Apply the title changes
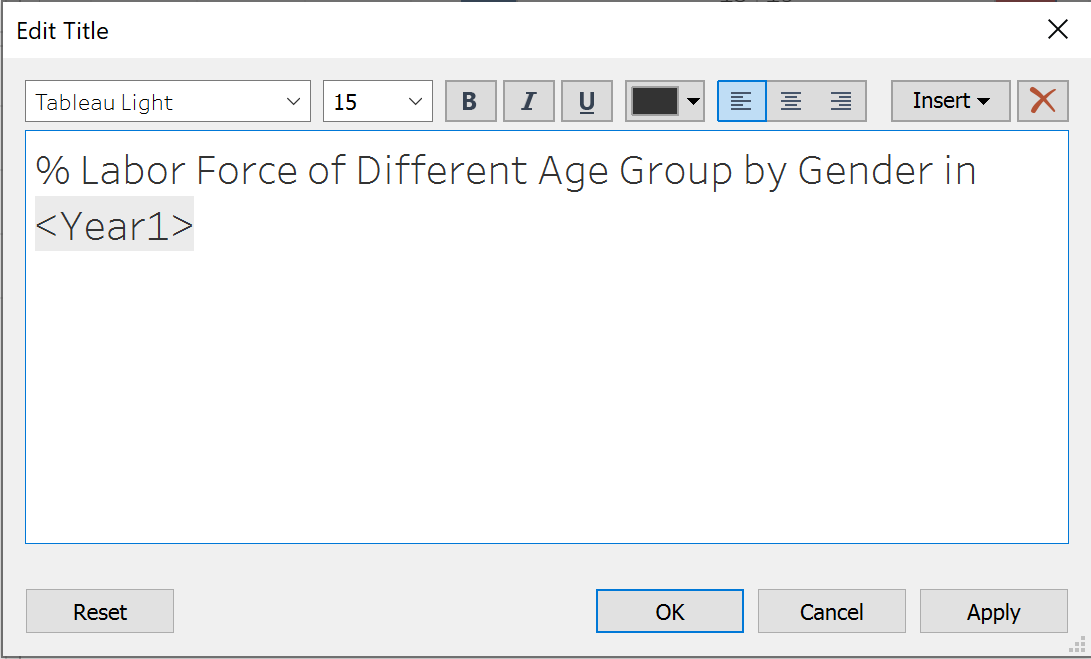 (x=993, y=612)
